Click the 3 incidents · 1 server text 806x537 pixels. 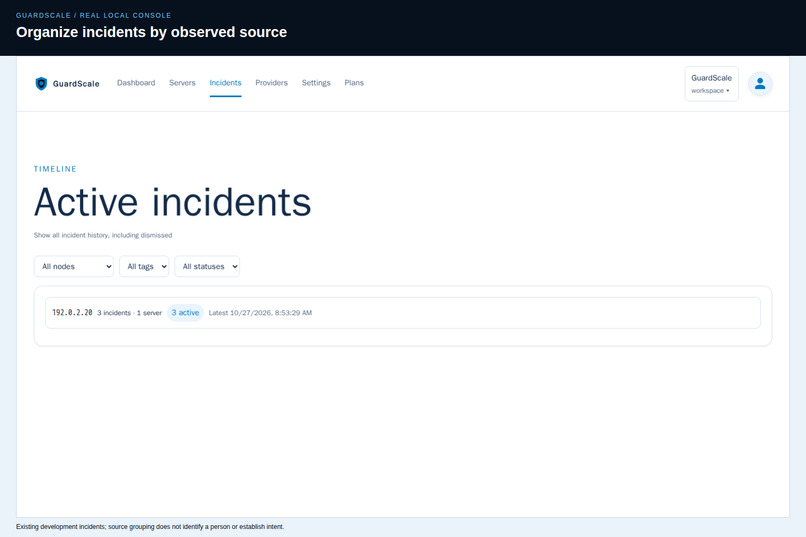(130, 313)
